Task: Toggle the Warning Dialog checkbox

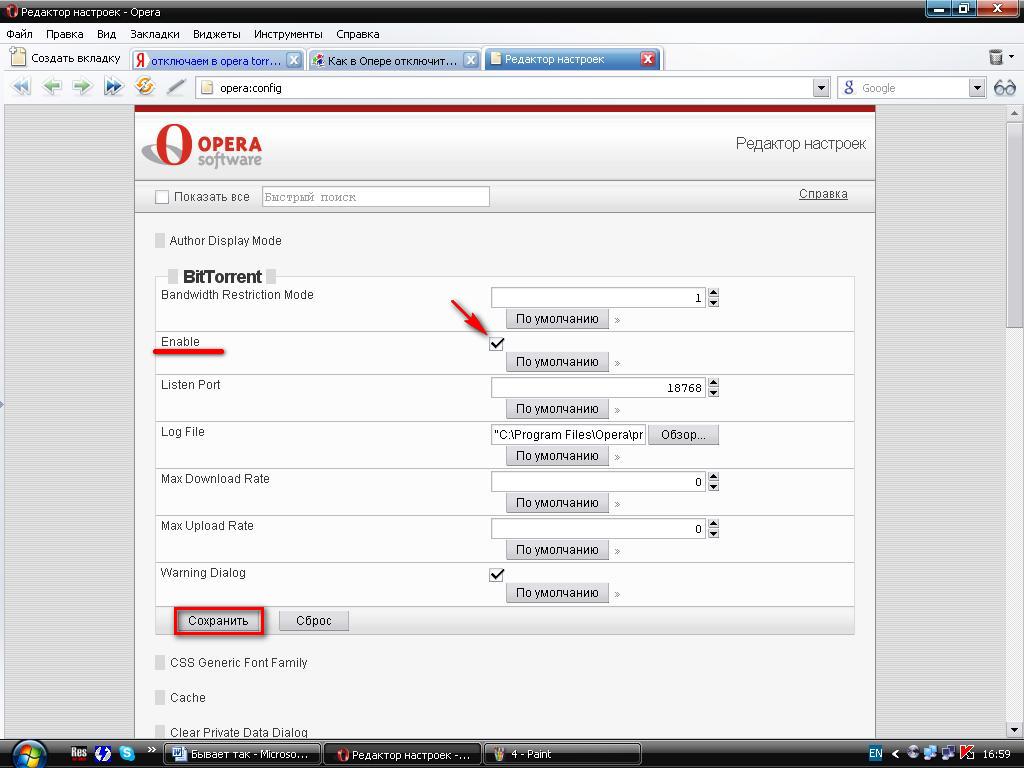Action: 496,575
